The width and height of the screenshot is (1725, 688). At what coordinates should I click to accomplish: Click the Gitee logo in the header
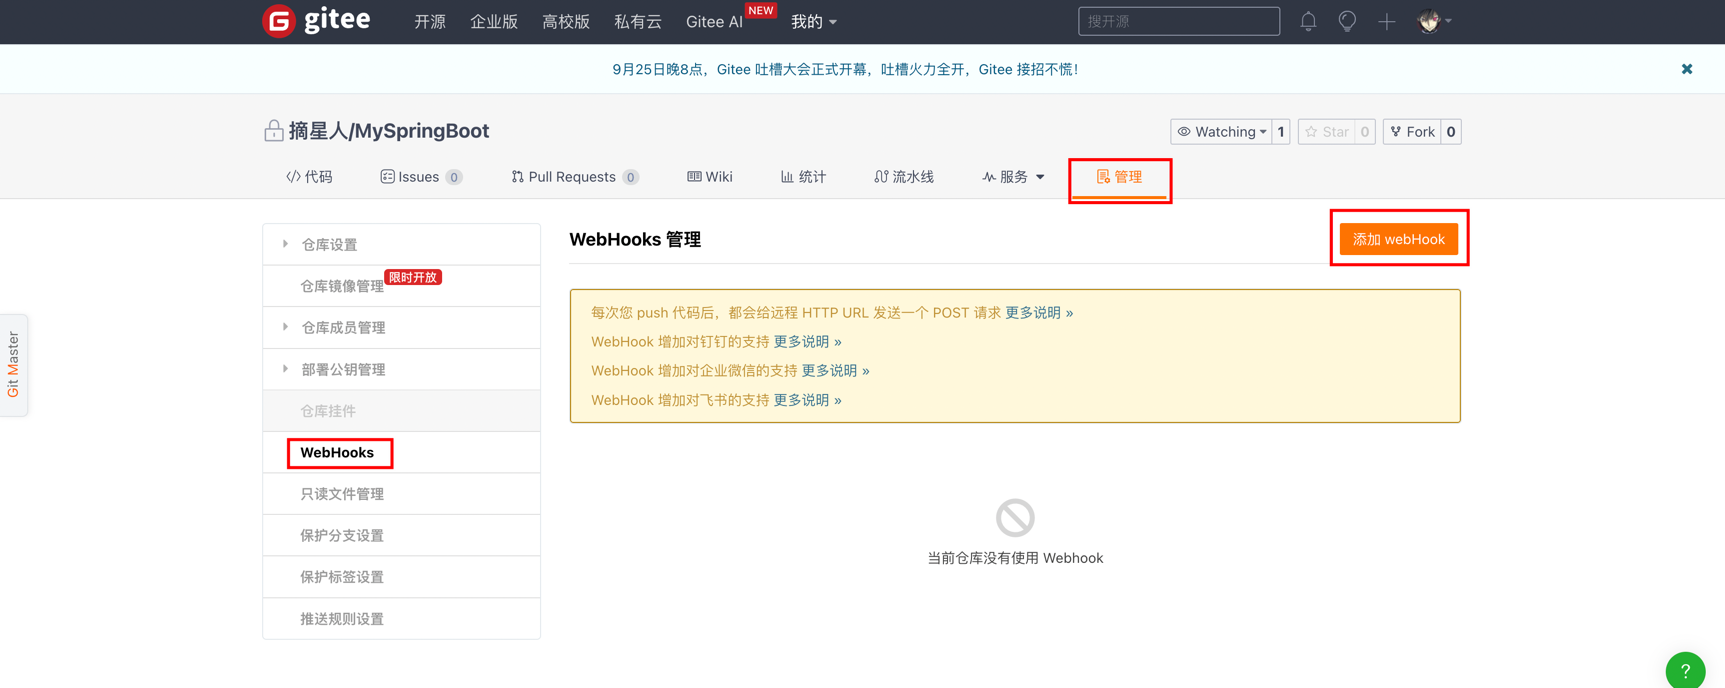click(316, 21)
